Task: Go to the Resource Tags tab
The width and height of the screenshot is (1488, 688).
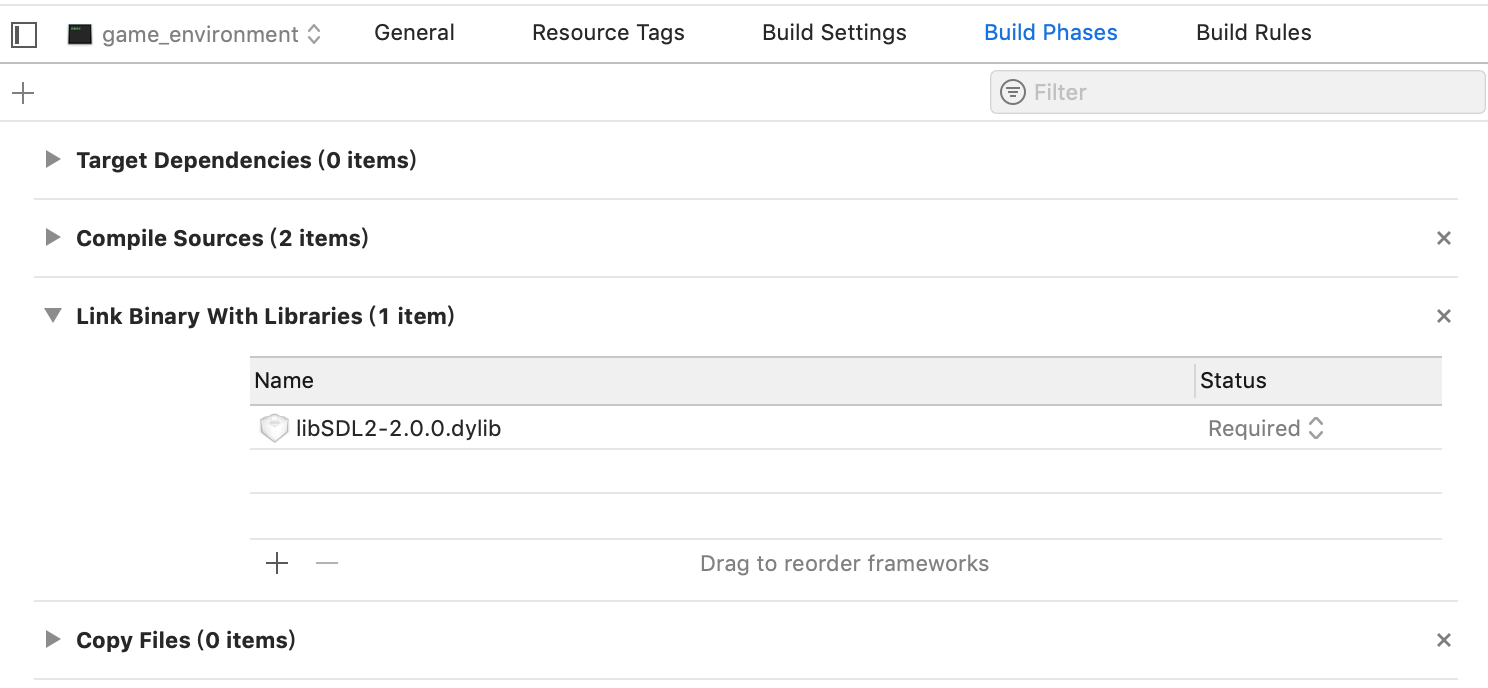Action: click(x=608, y=33)
